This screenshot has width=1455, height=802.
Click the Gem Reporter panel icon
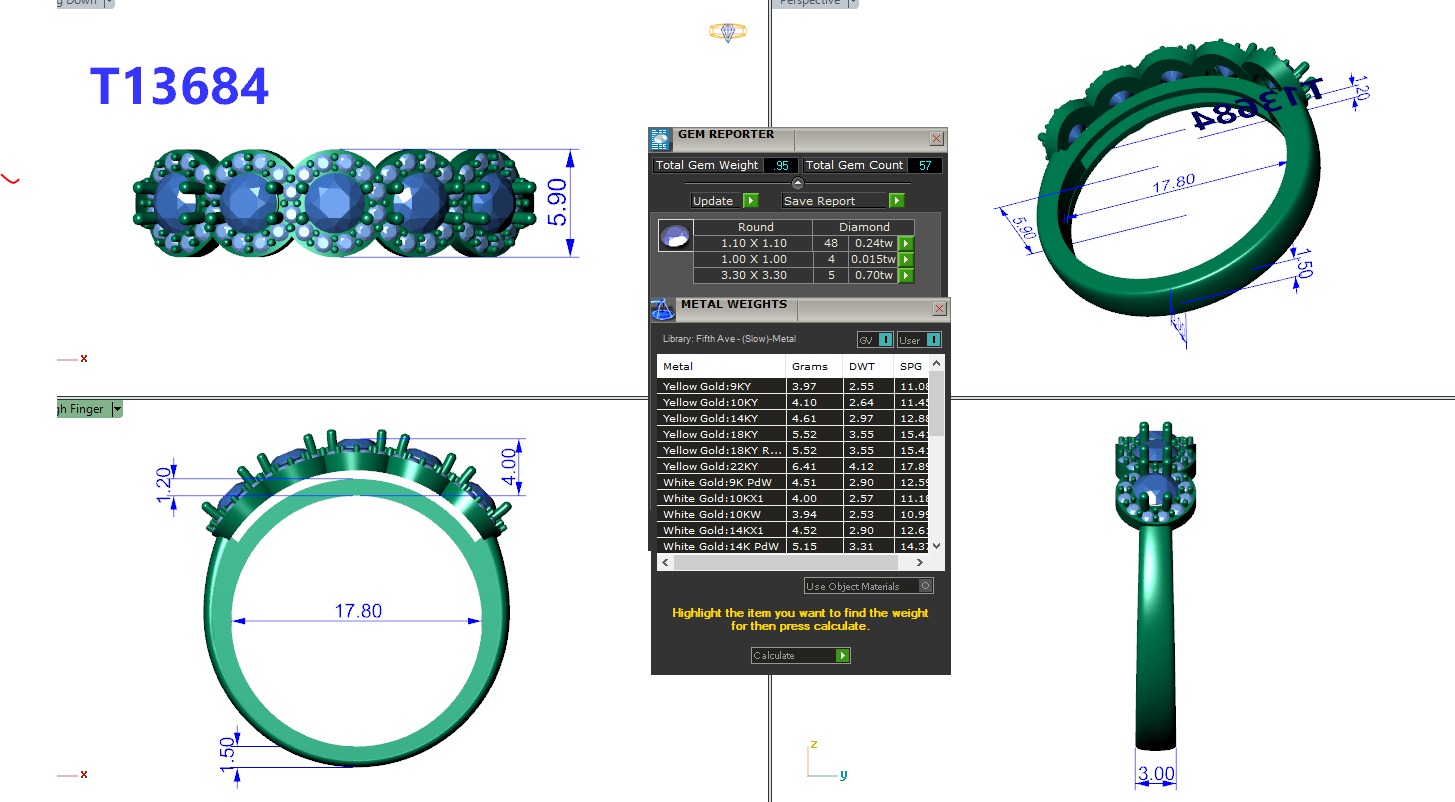660,139
